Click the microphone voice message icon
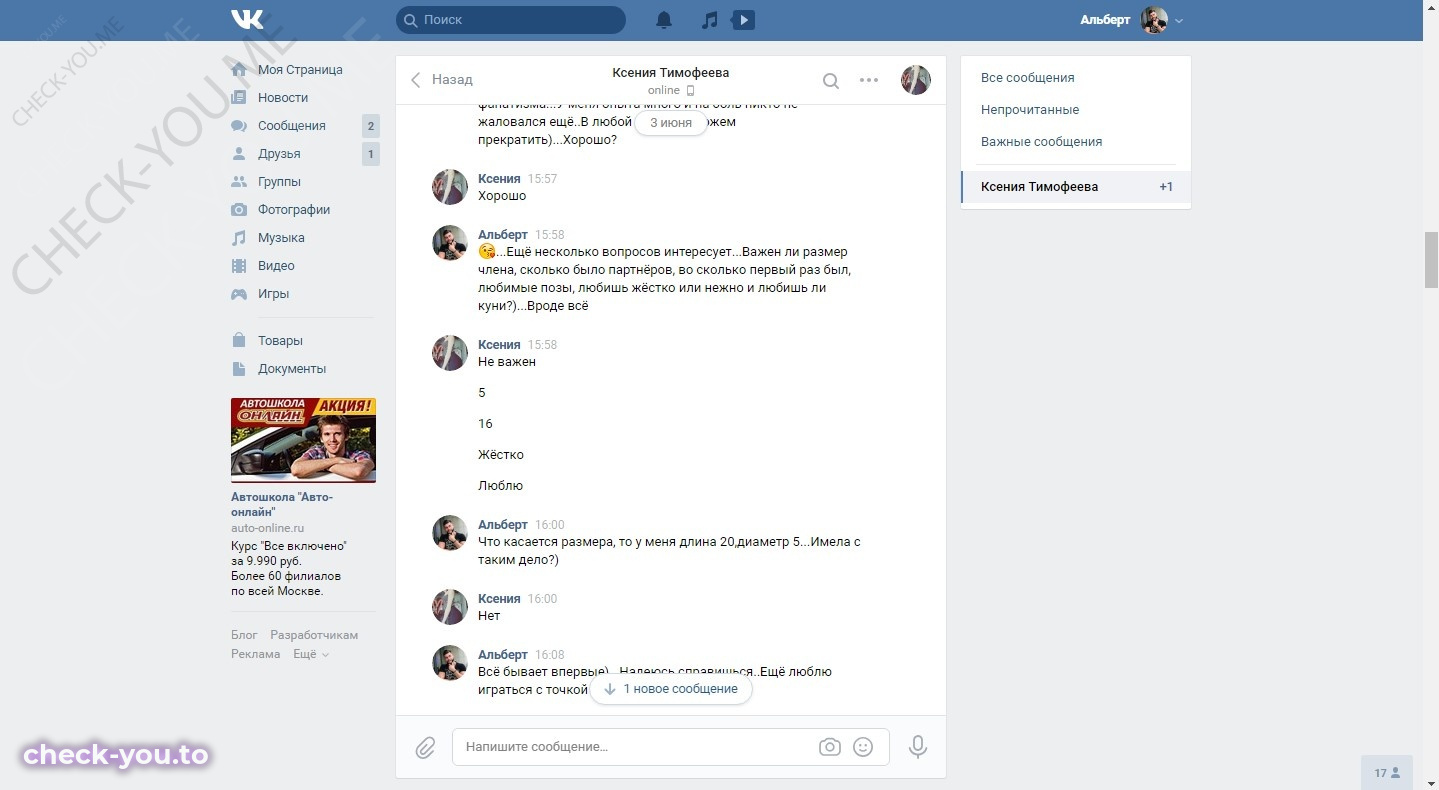Viewport: 1439px width, 790px height. point(918,747)
